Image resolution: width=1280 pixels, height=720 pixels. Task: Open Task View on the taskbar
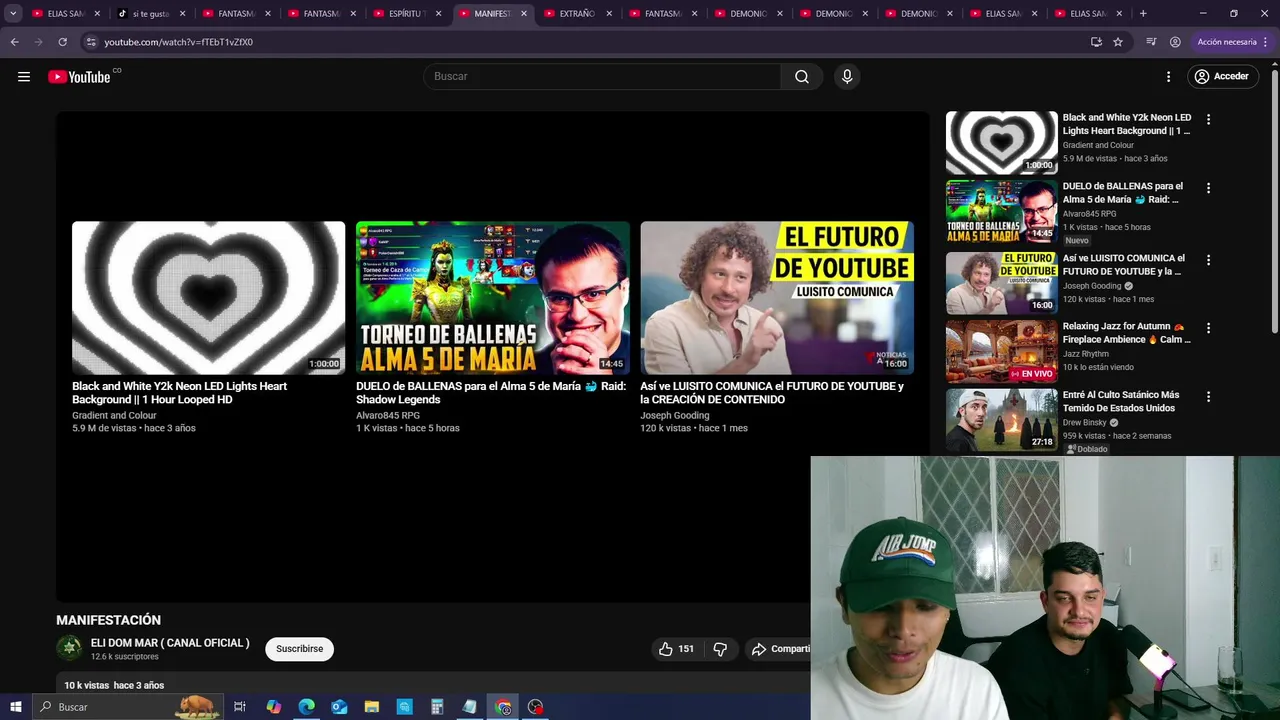[240, 707]
